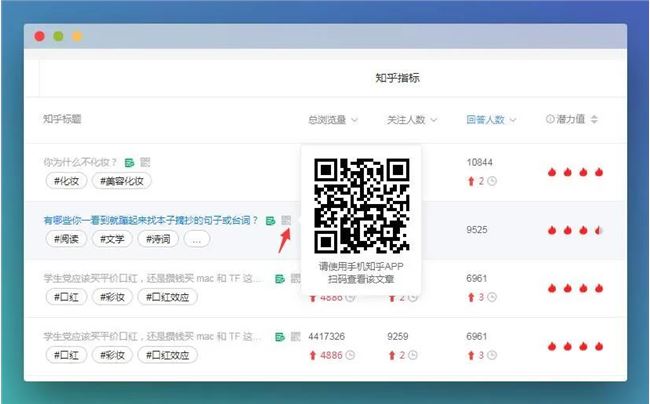Image resolution: width=650 pixels, height=404 pixels.
Task: Click total views value 4417326
Action: pyautogui.click(x=327, y=336)
